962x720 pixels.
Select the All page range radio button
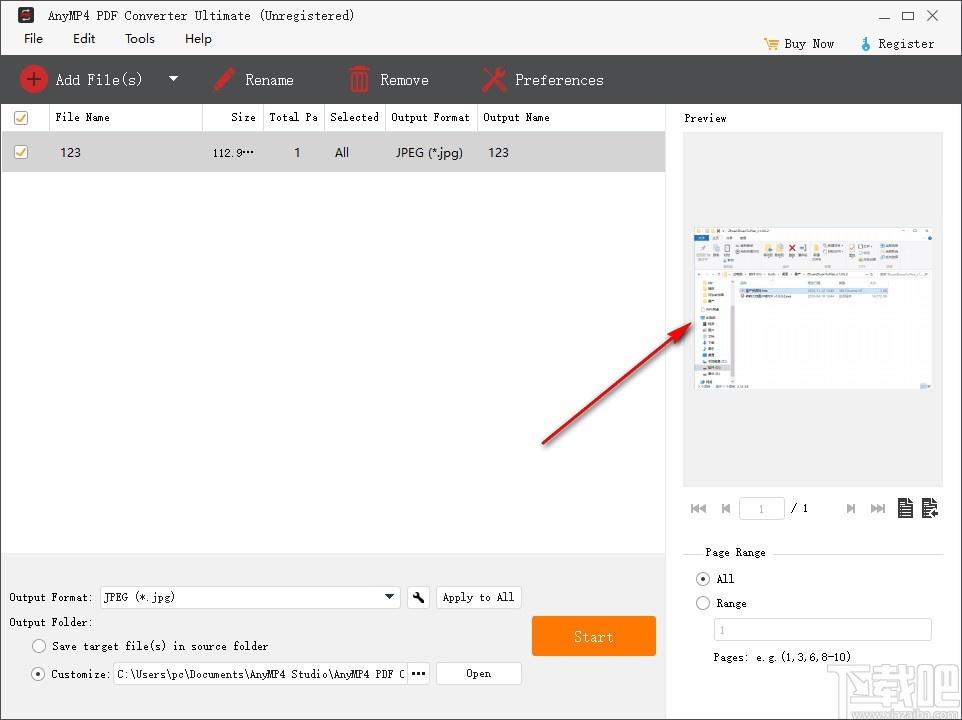coord(703,579)
